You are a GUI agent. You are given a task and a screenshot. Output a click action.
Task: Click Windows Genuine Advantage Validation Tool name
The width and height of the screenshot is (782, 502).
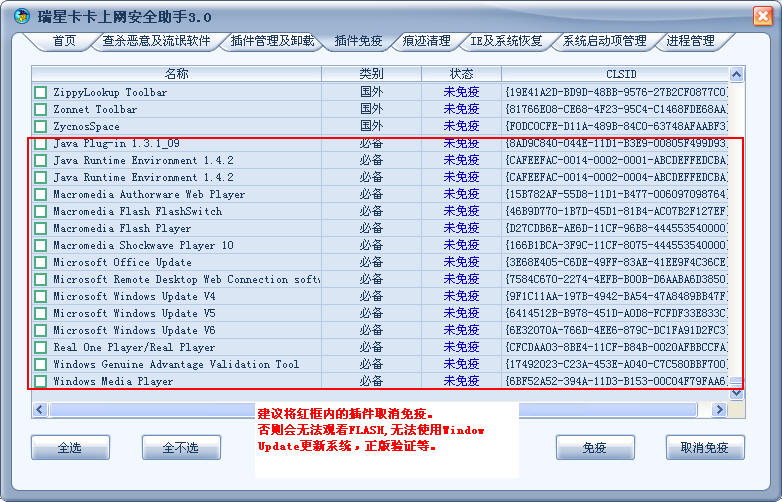[x=176, y=364]
